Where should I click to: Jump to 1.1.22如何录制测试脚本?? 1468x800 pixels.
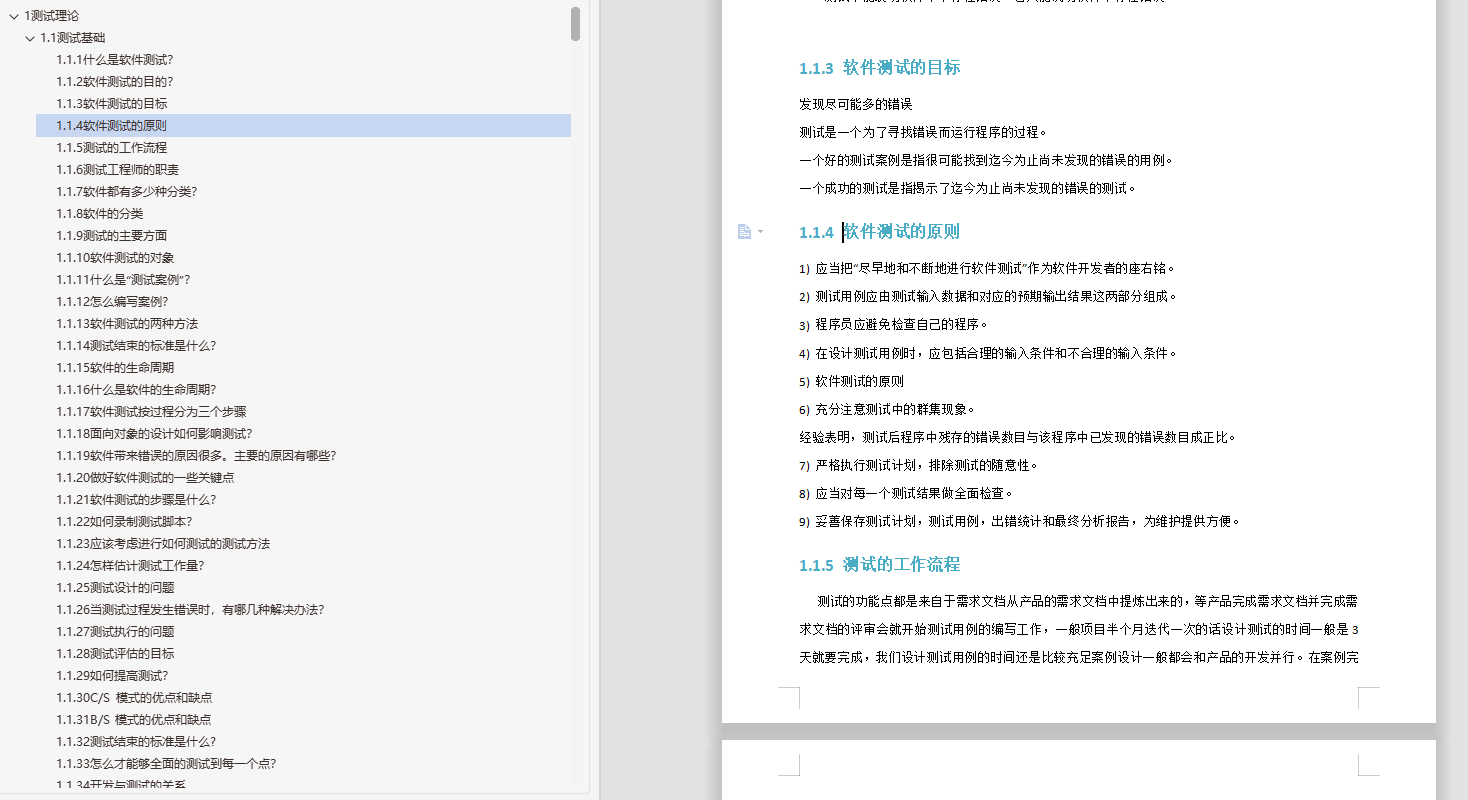(x=124, y=522)
